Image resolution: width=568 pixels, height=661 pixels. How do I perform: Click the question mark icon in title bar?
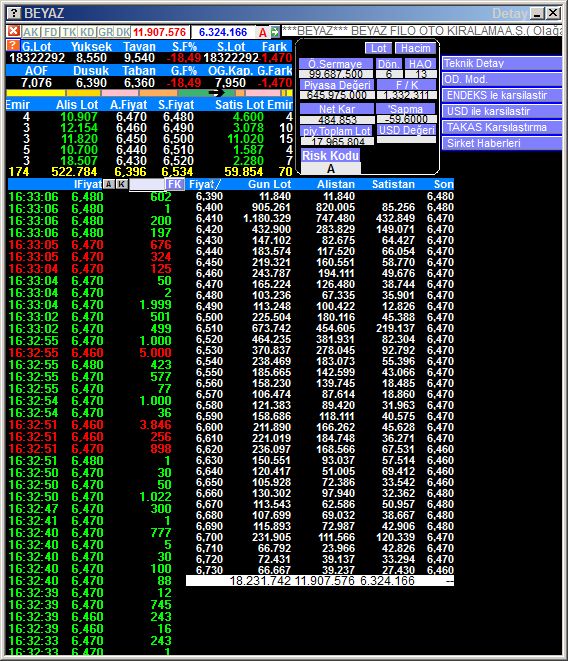[x=14, y=13]
